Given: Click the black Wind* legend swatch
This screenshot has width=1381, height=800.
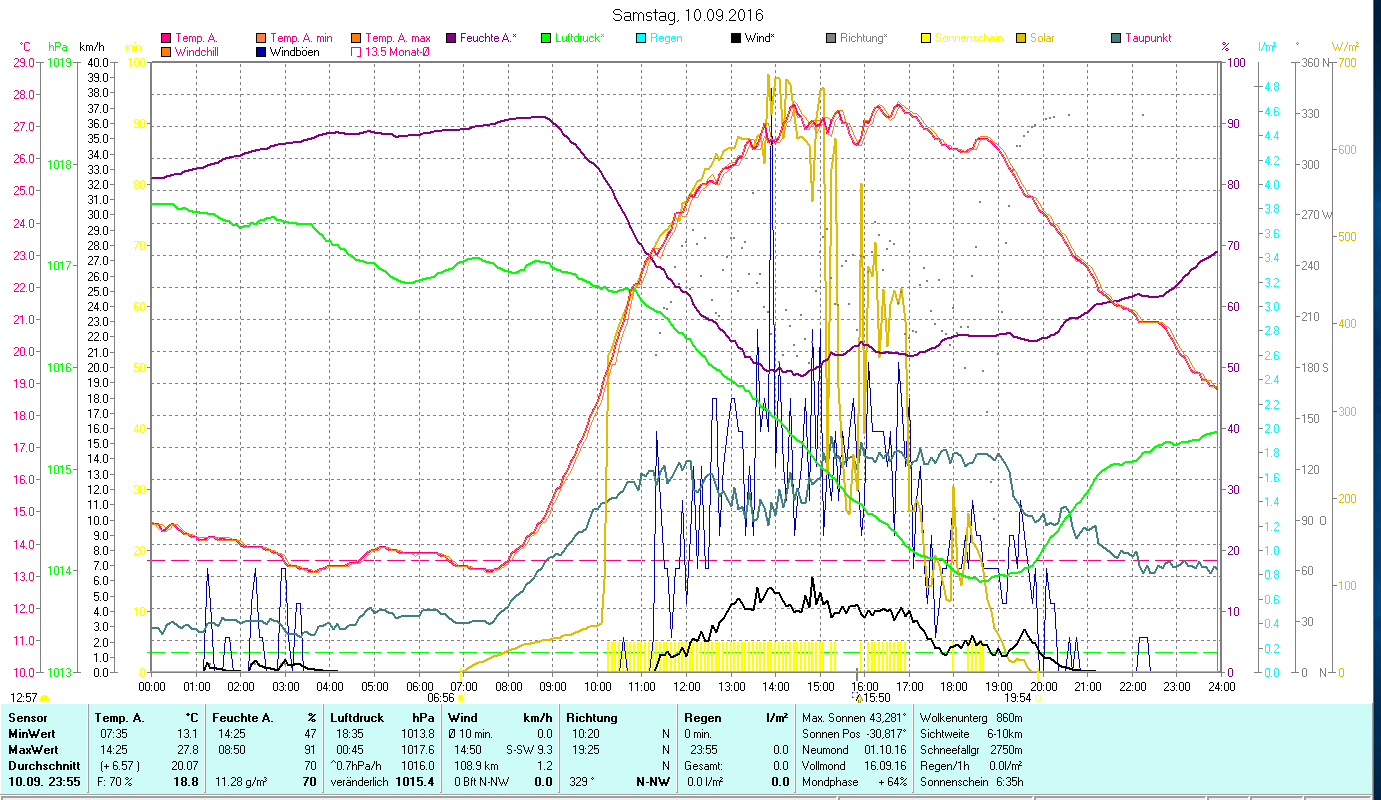Looking at the screenshot, I should coord(736,38).
